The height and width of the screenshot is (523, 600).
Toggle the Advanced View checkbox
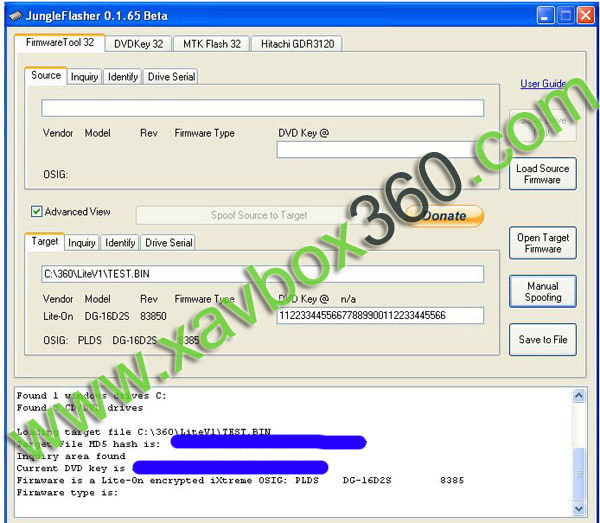coord(37,212)
